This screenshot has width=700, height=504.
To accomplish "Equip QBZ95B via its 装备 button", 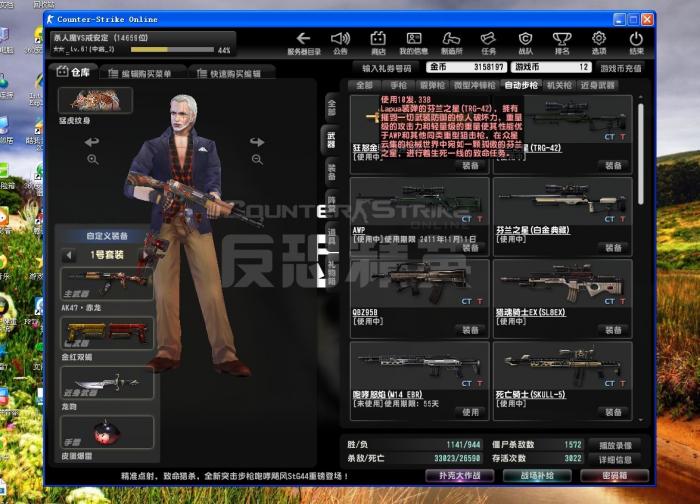I will 470,330.
